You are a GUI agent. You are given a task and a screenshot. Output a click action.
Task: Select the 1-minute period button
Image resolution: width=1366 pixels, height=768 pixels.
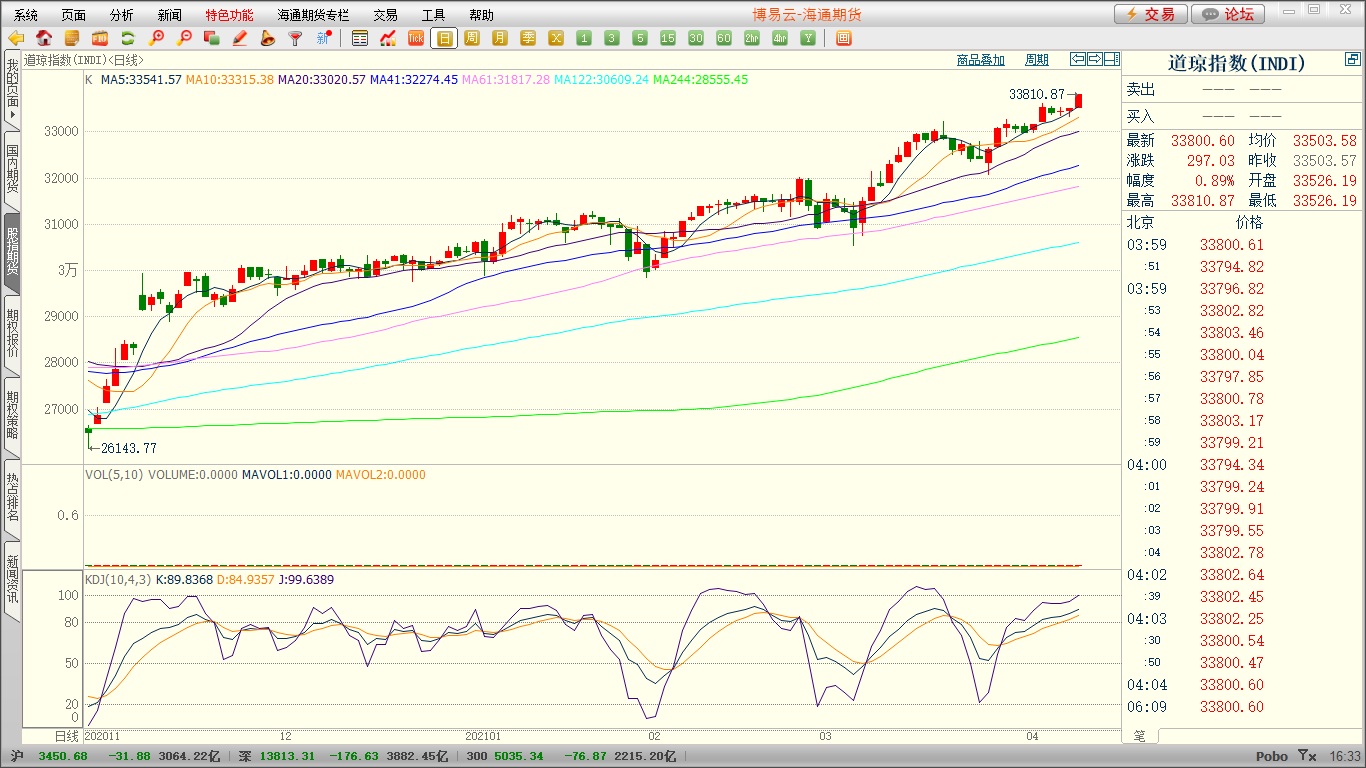tap(584, 38)
